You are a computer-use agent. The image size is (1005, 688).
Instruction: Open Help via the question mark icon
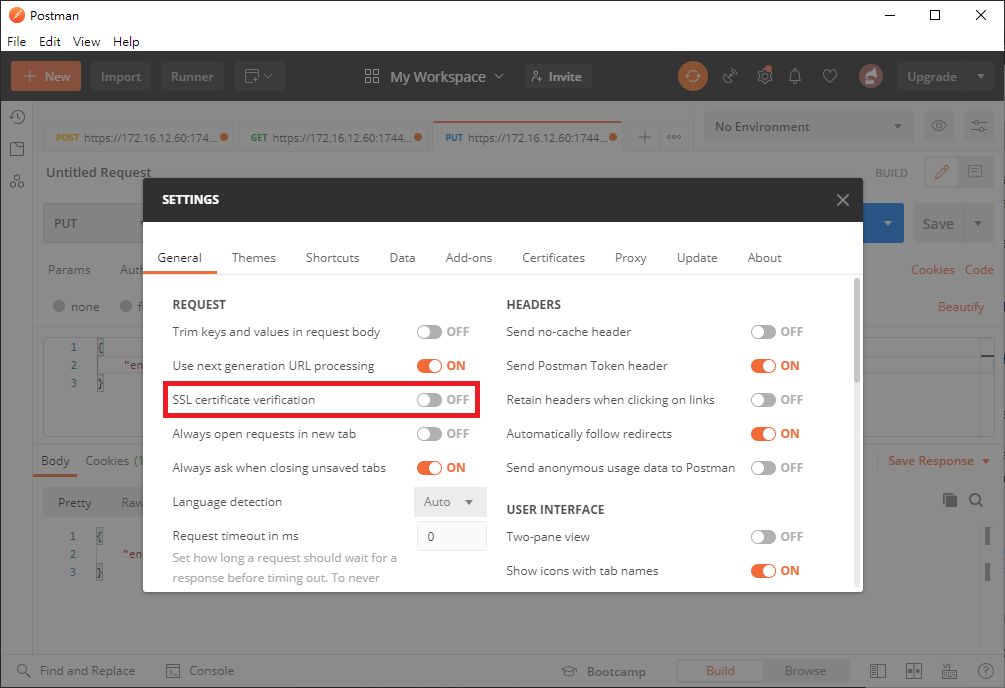coord(986,670)
